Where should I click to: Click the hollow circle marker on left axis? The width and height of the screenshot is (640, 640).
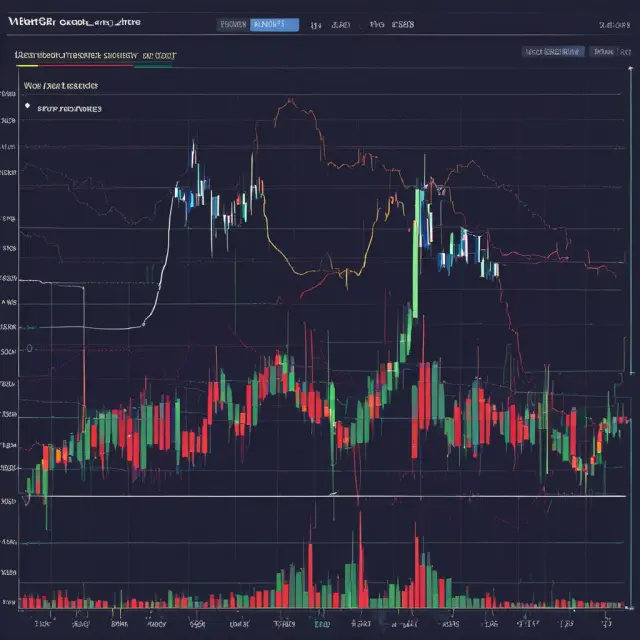pos(29,348)
